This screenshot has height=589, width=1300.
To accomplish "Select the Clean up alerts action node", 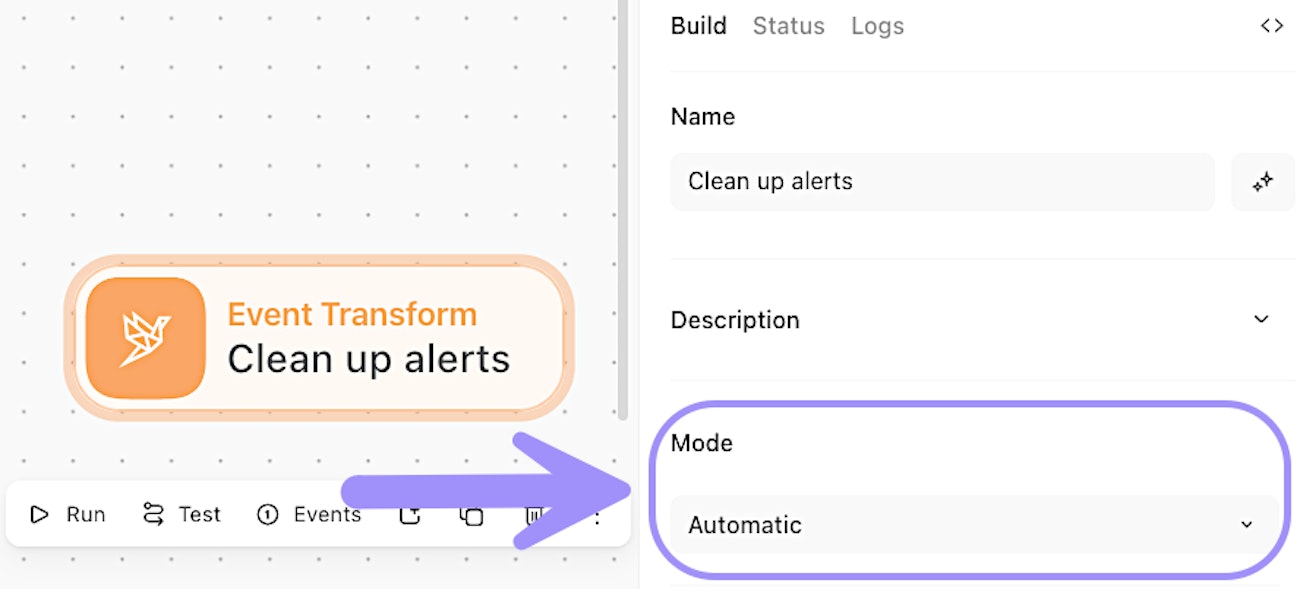I will pos(368,340).
